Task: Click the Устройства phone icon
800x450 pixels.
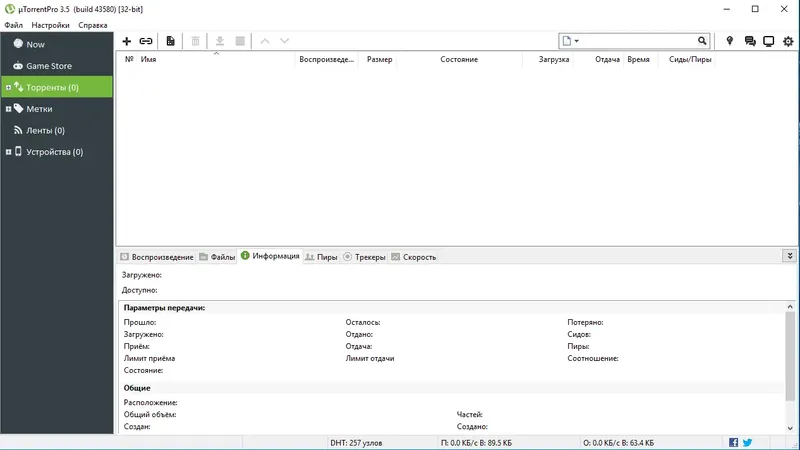Action: [18, 151]
